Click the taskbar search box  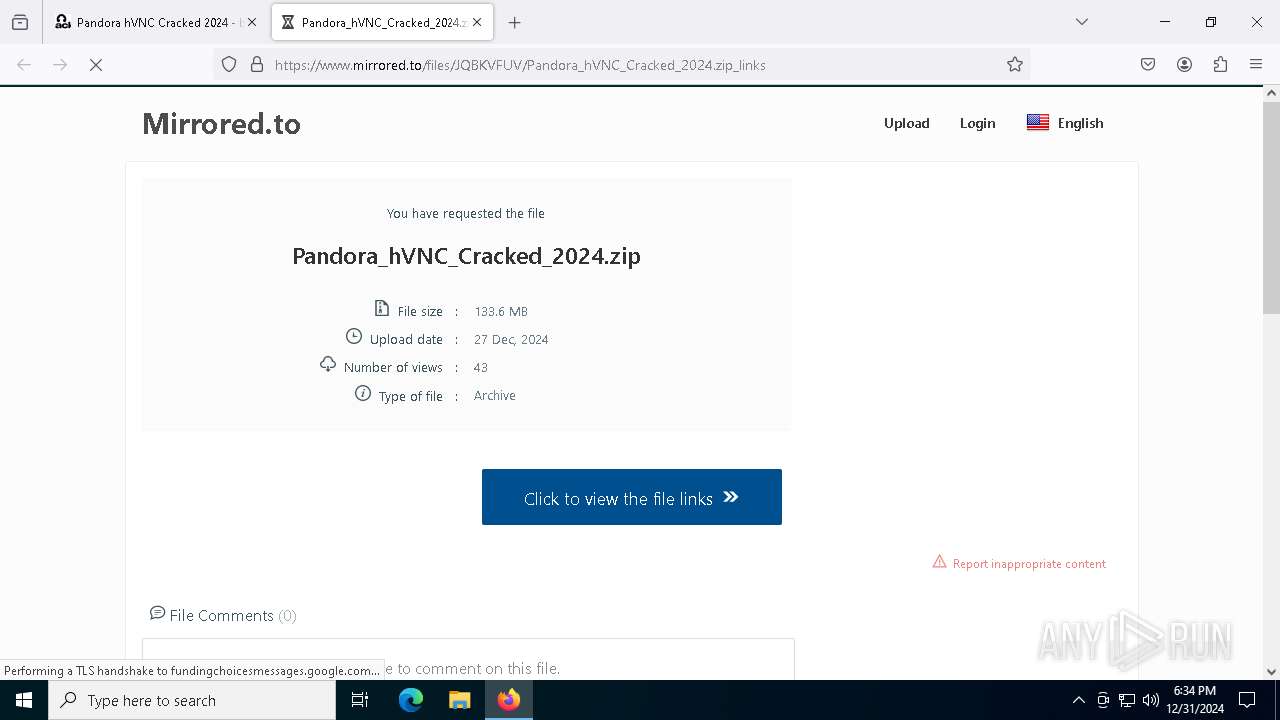192,700
